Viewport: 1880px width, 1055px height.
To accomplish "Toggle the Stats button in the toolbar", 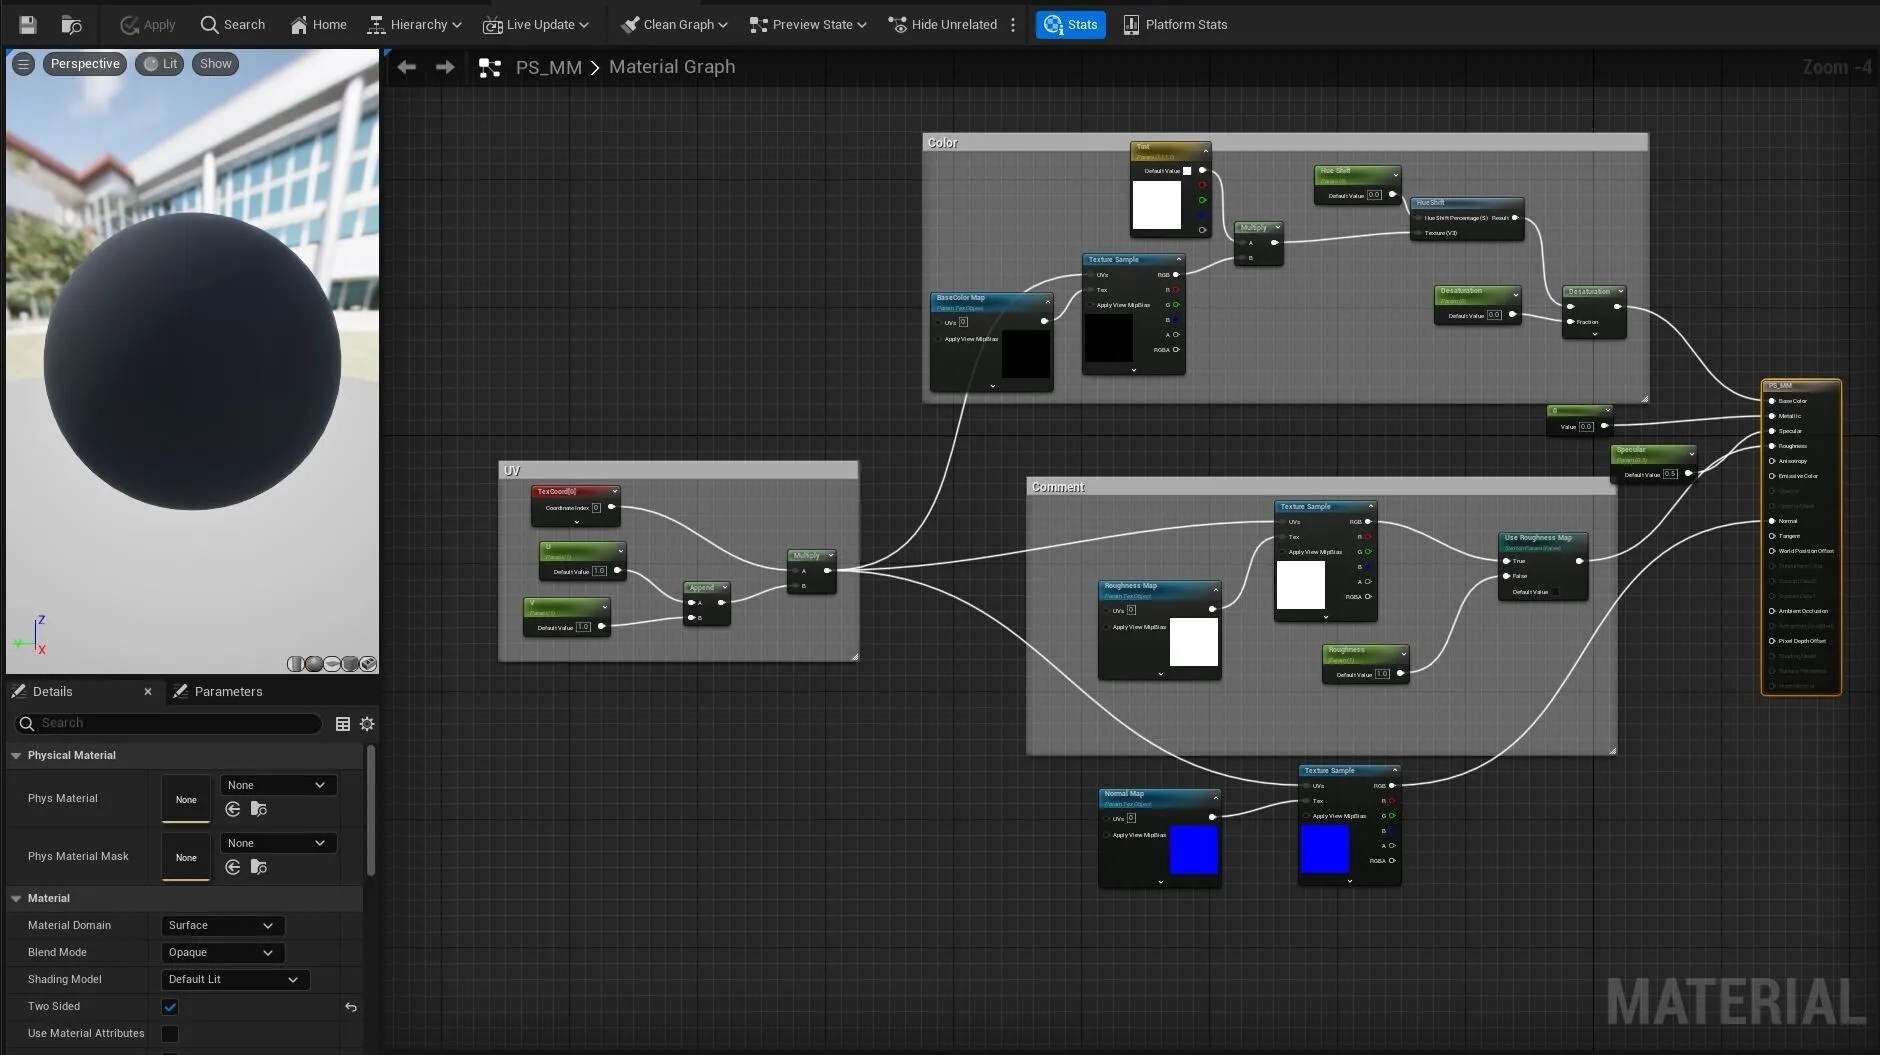I will 1070,24.
